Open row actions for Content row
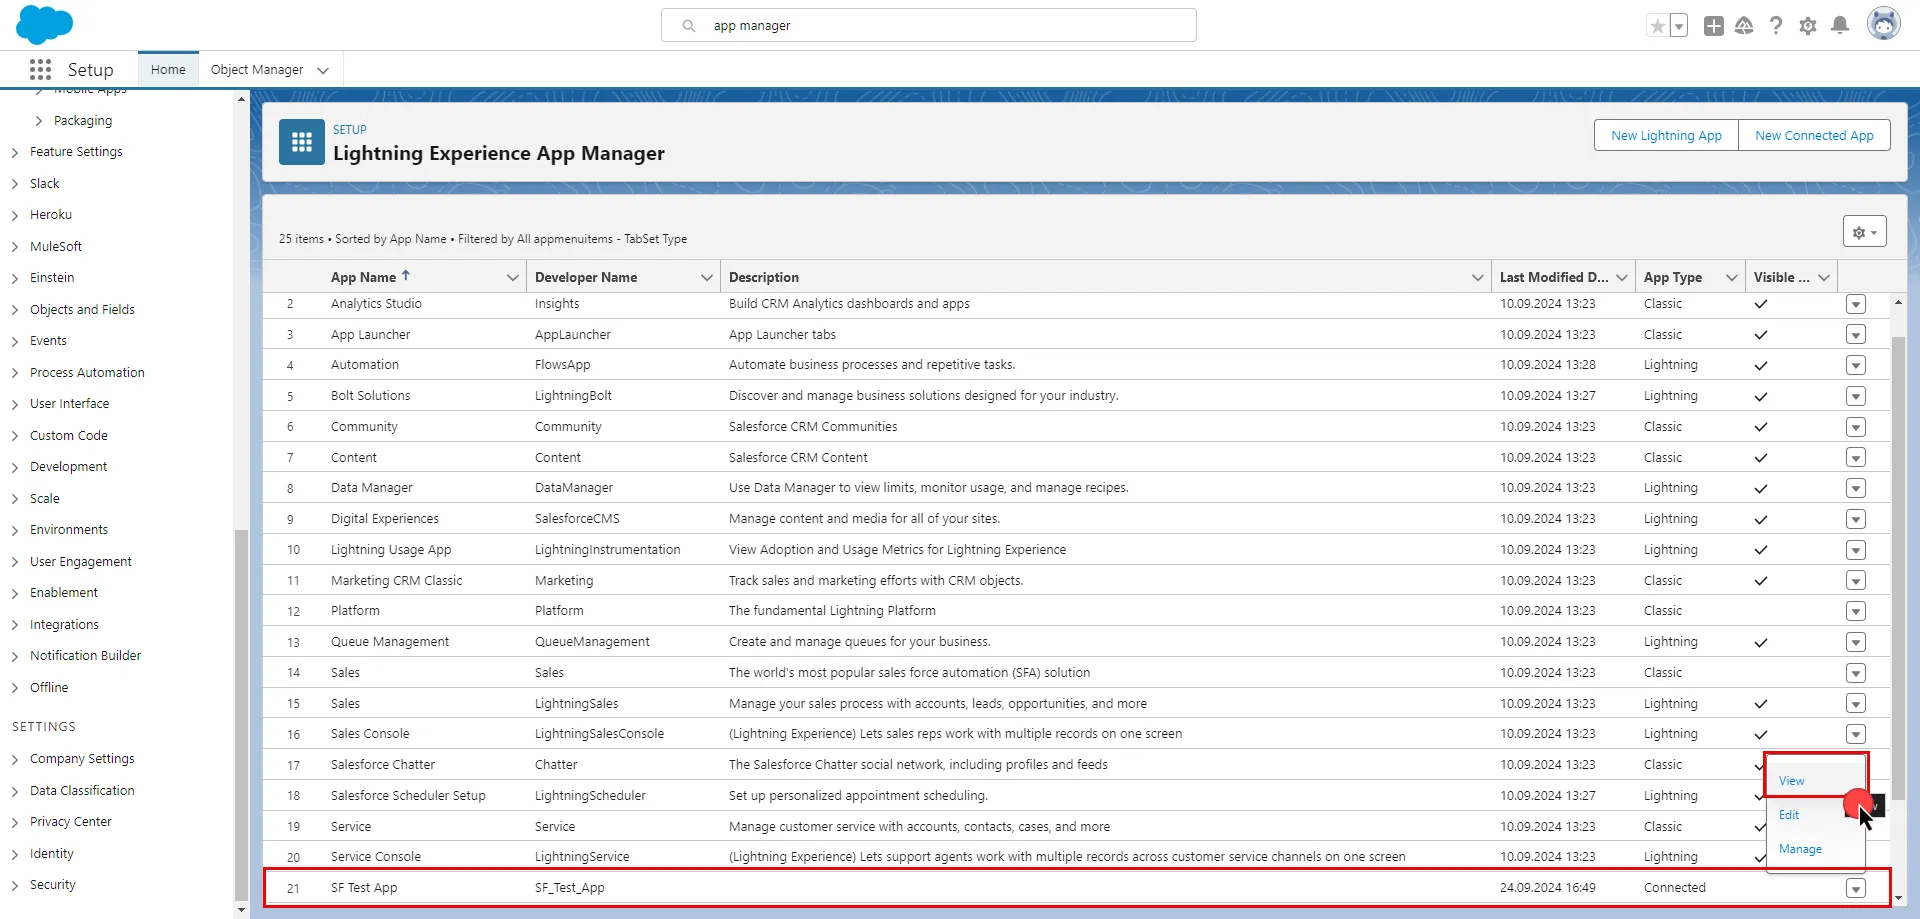Viewport: 1920px width, 919px height. click(x=1856, y=457)
